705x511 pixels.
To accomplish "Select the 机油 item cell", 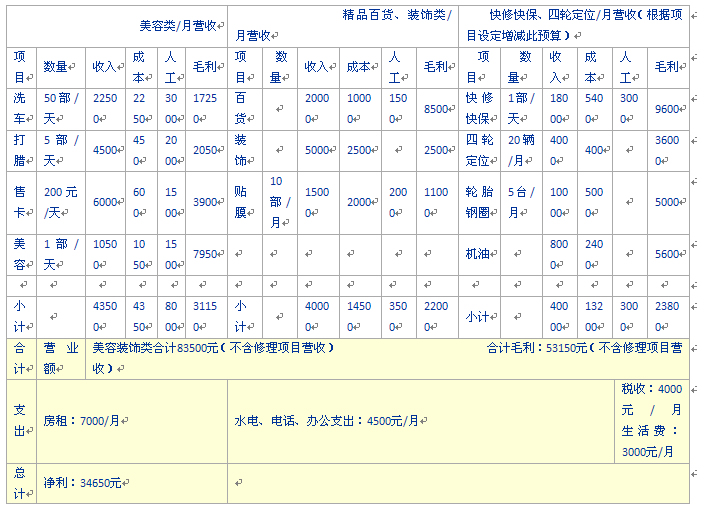I will pos(481,254).
